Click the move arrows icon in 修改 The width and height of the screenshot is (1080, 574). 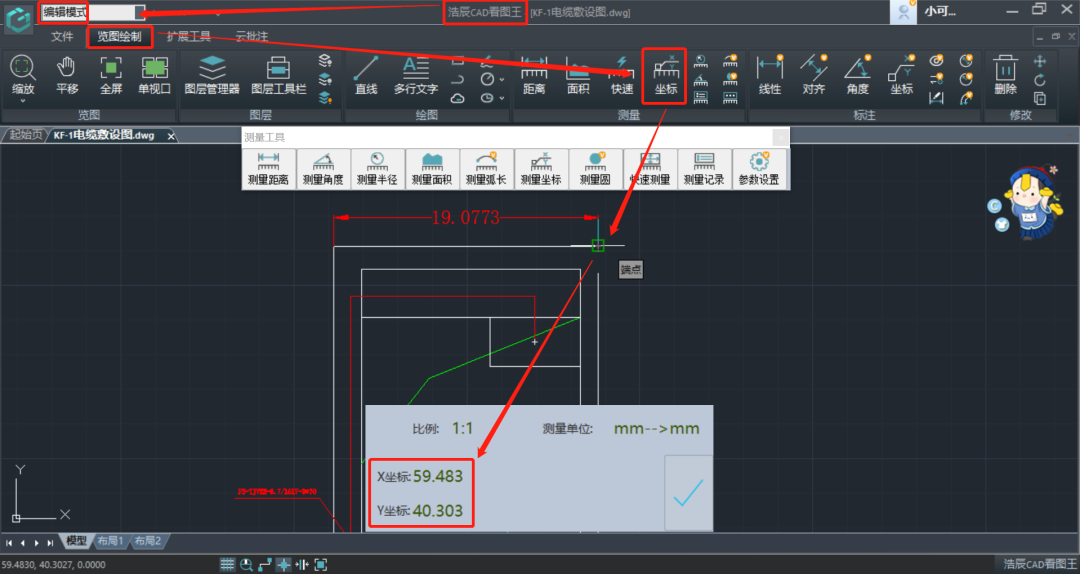[x=1040, y=61]
